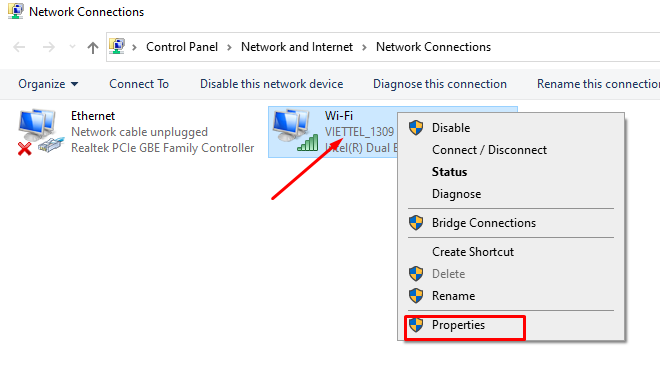This screenshot has width=660, height=370.
Task: Click the shield icon beside Rename
Action: point(416,295)
